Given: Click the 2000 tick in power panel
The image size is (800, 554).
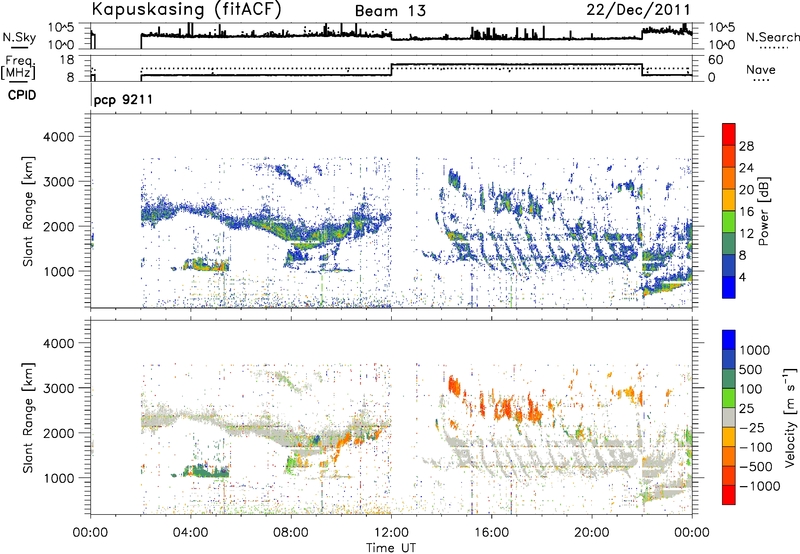Looking at the screenshot, I should pyautogui.click(x=59, y=226).
